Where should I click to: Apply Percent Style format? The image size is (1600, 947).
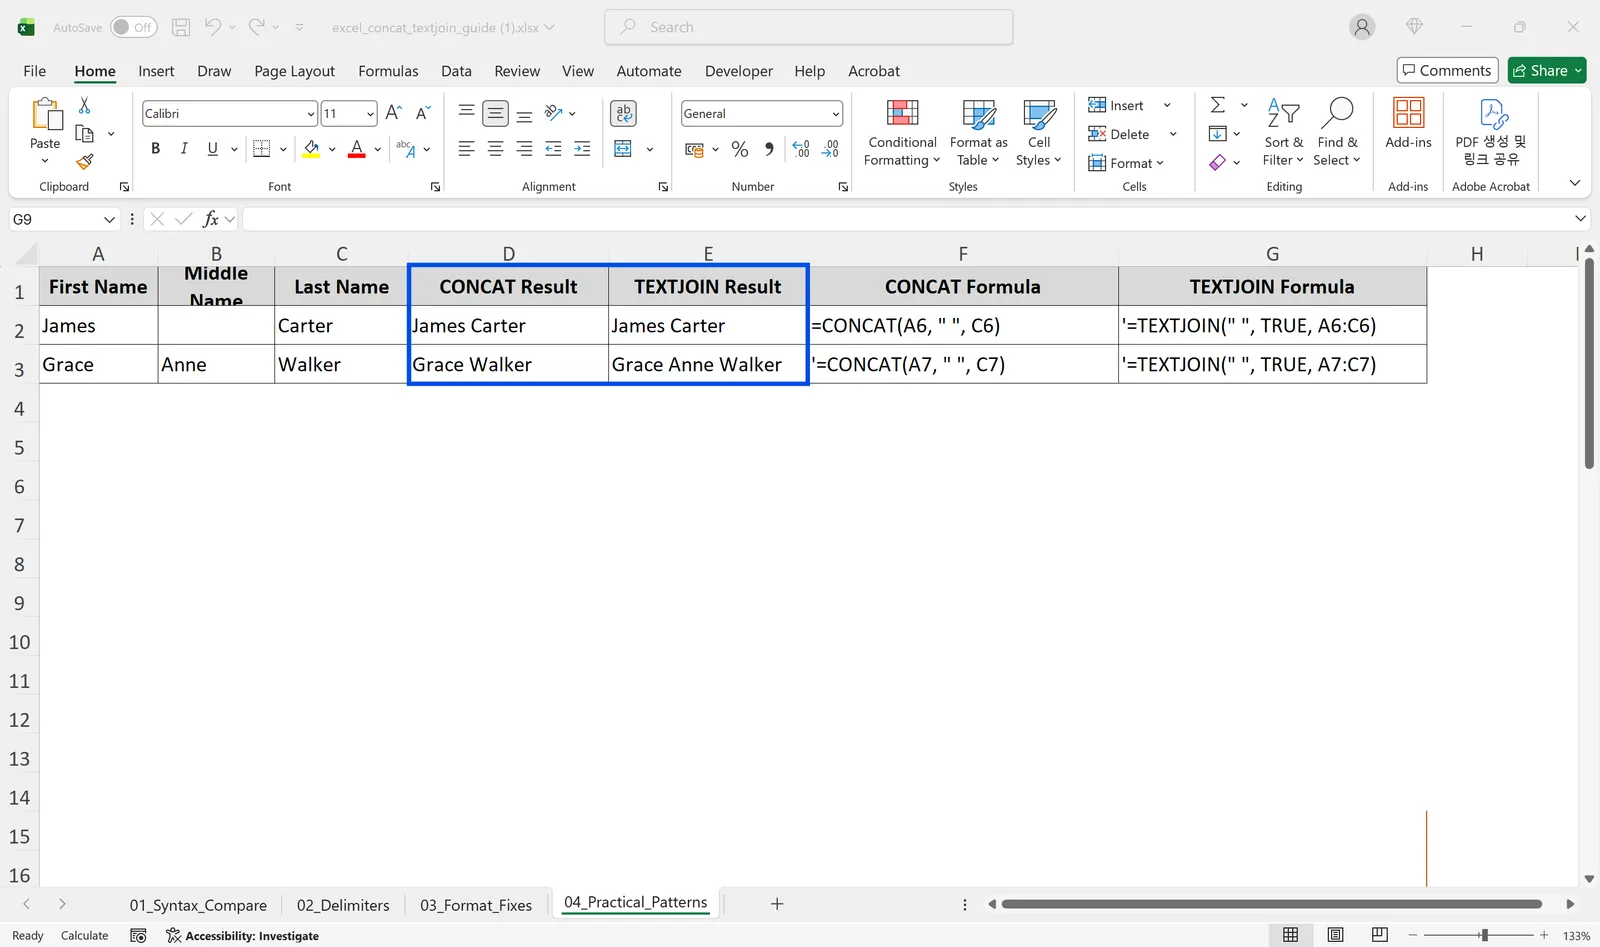tap(740, 149)
